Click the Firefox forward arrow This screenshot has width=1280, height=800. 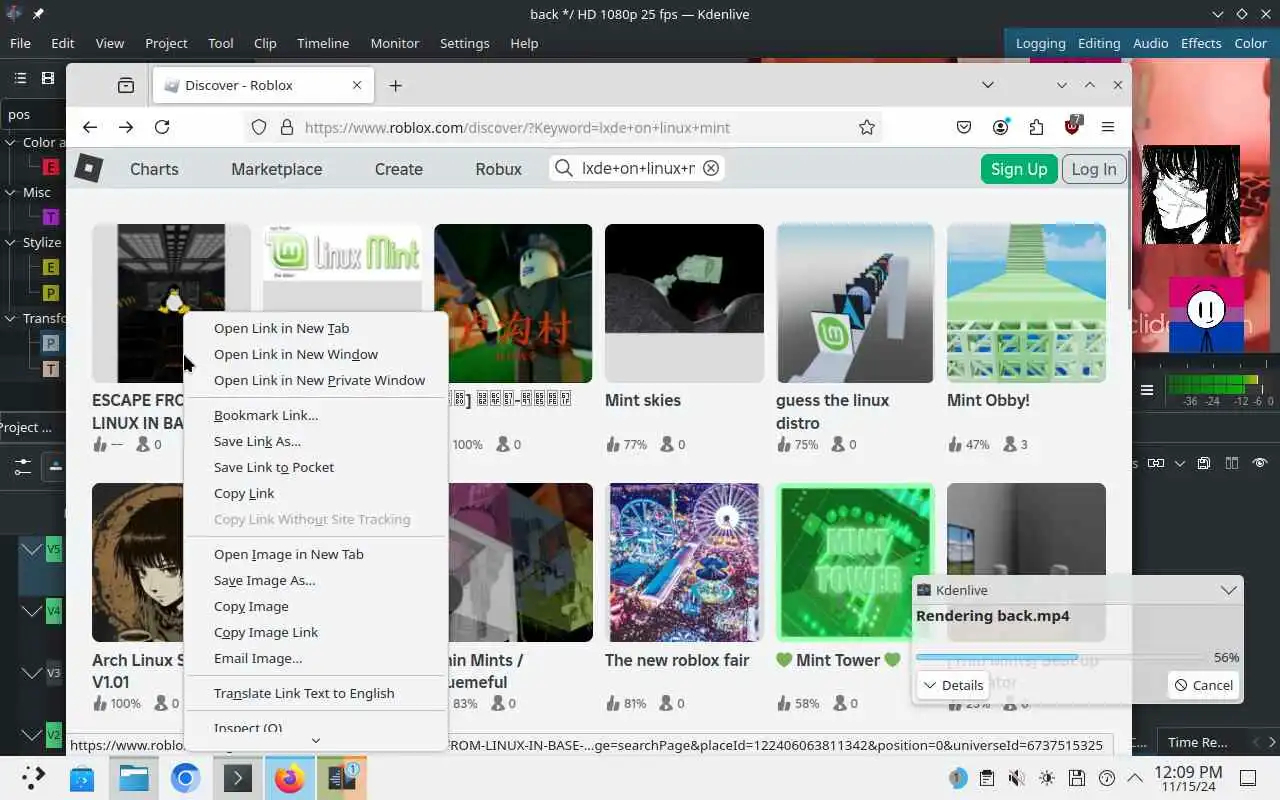[x=126, y=127]
